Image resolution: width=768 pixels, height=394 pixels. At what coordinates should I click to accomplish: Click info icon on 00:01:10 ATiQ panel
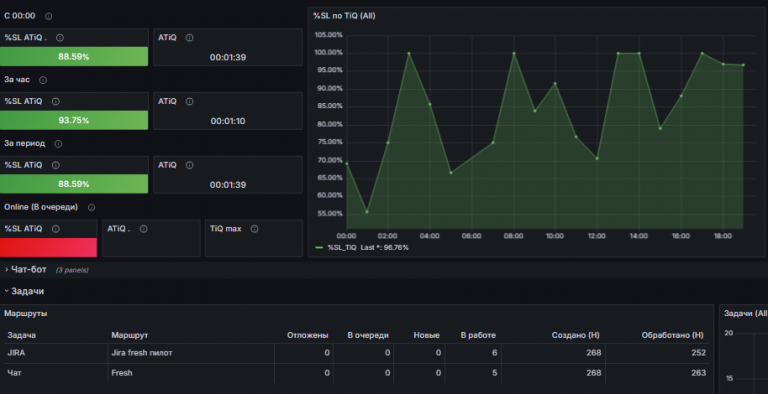(x=190, y=101)
